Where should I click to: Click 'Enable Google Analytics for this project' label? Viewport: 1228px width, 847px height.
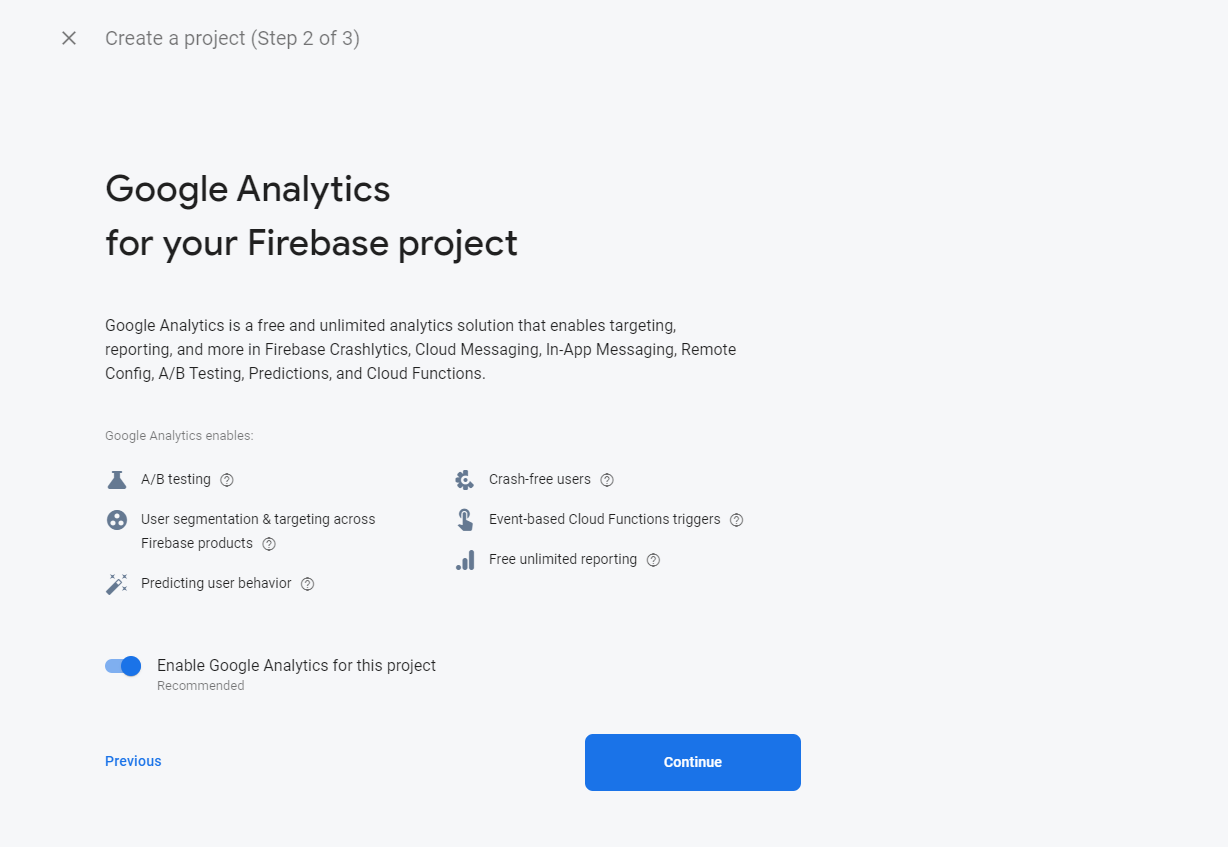(x=296, y=665)
